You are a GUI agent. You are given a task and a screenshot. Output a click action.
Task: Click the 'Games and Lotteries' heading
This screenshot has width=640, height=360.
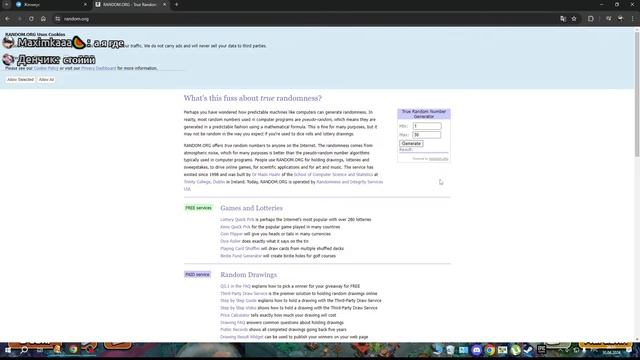[x=251, y=208]
